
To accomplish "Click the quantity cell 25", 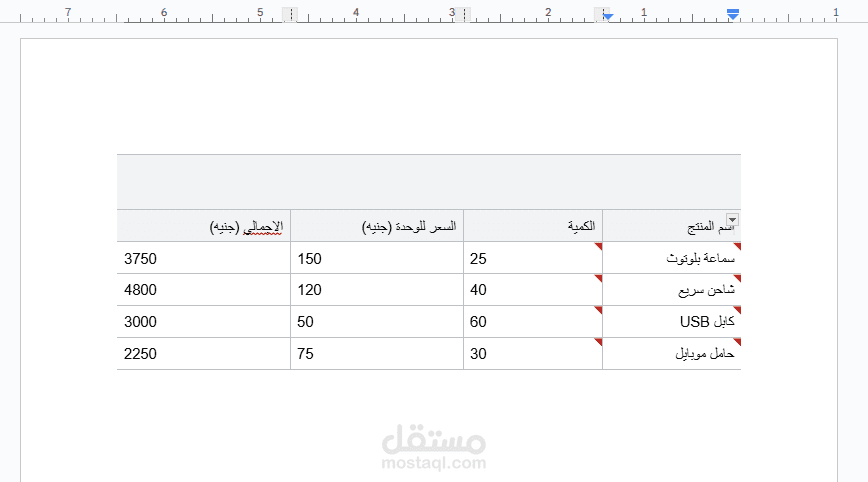I will pos(533,258).
